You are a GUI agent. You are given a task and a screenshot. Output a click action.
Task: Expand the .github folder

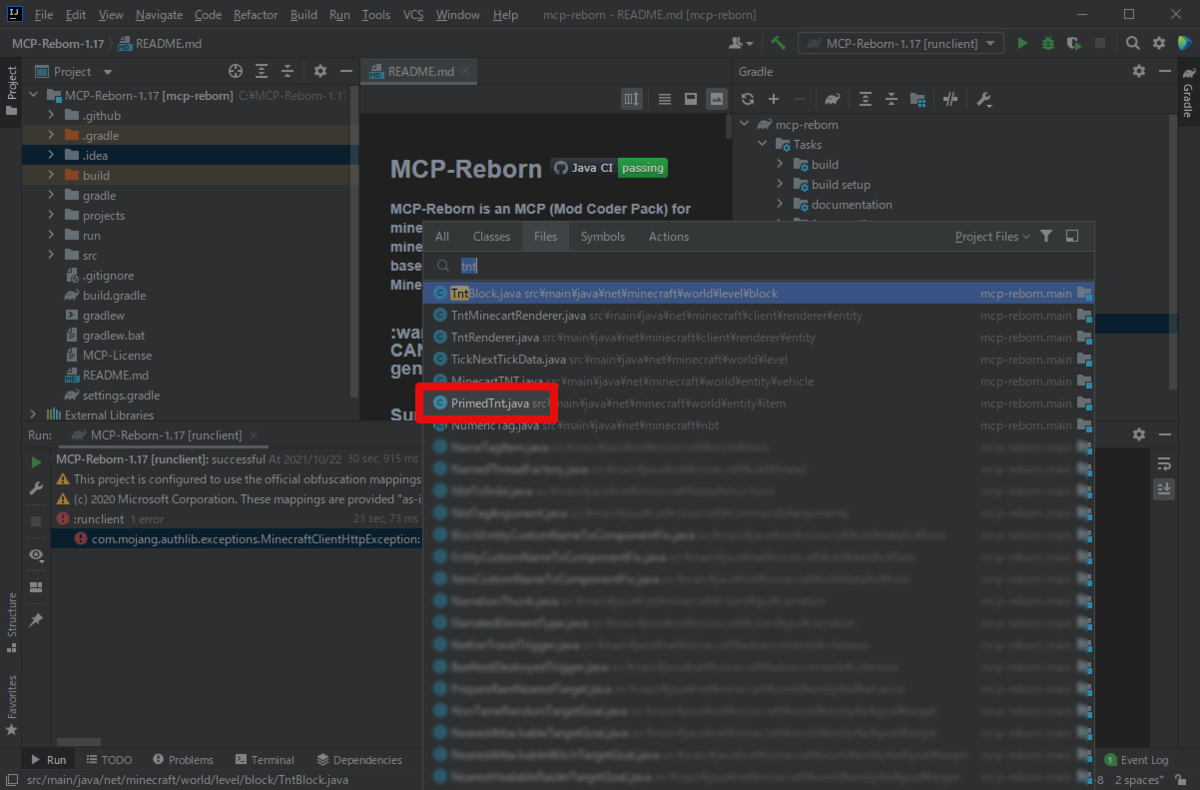pyautogui.click(x=51, y=115)
